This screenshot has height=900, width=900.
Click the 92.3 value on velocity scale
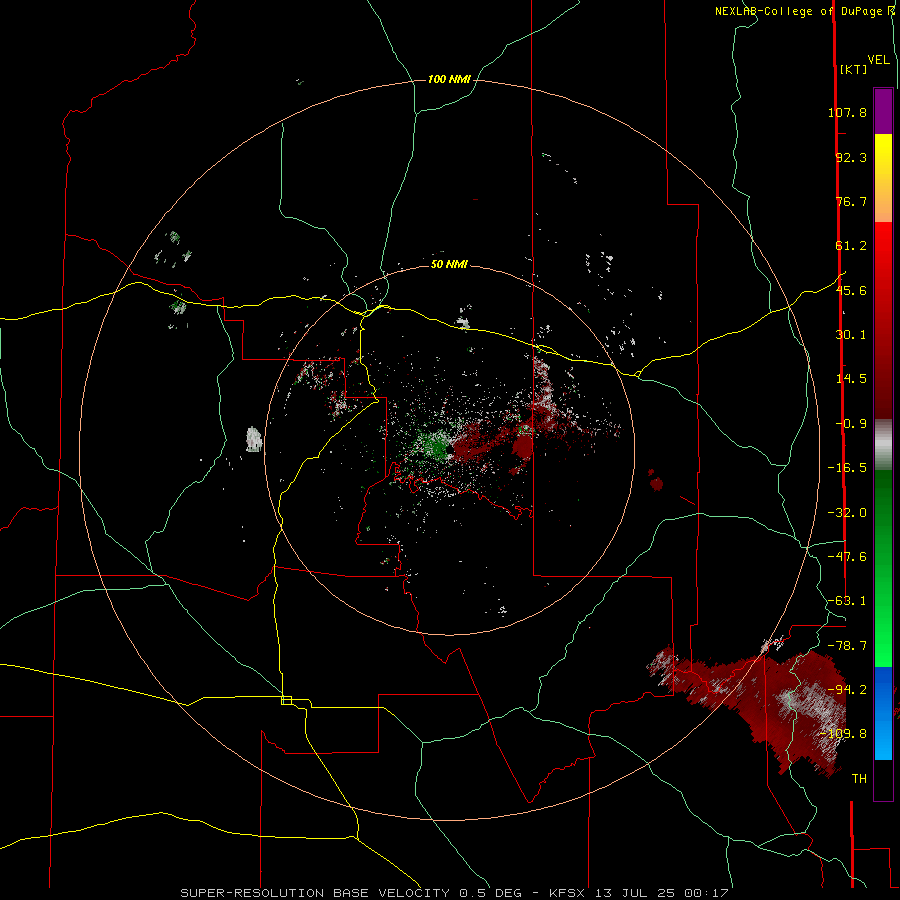tap(851, 157)
